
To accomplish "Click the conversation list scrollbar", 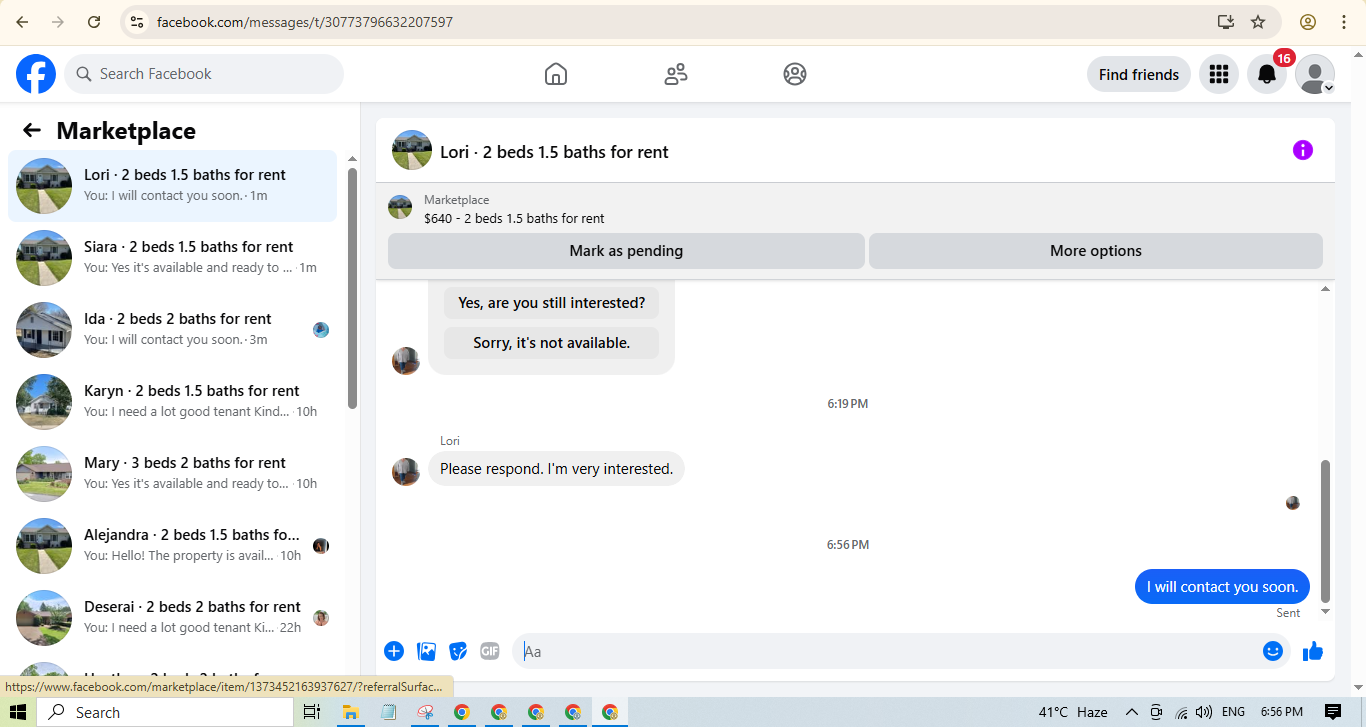I will [352, 288].
